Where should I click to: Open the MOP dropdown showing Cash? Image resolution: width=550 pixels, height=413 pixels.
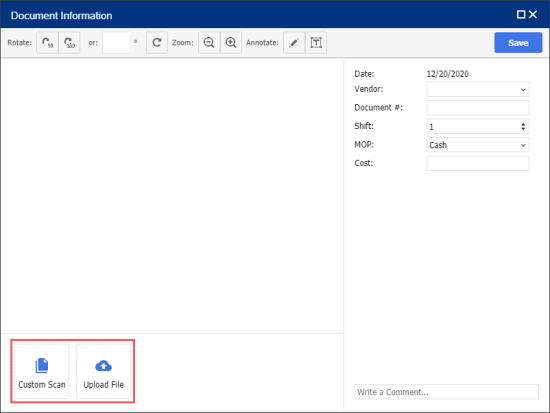point(478,145)
